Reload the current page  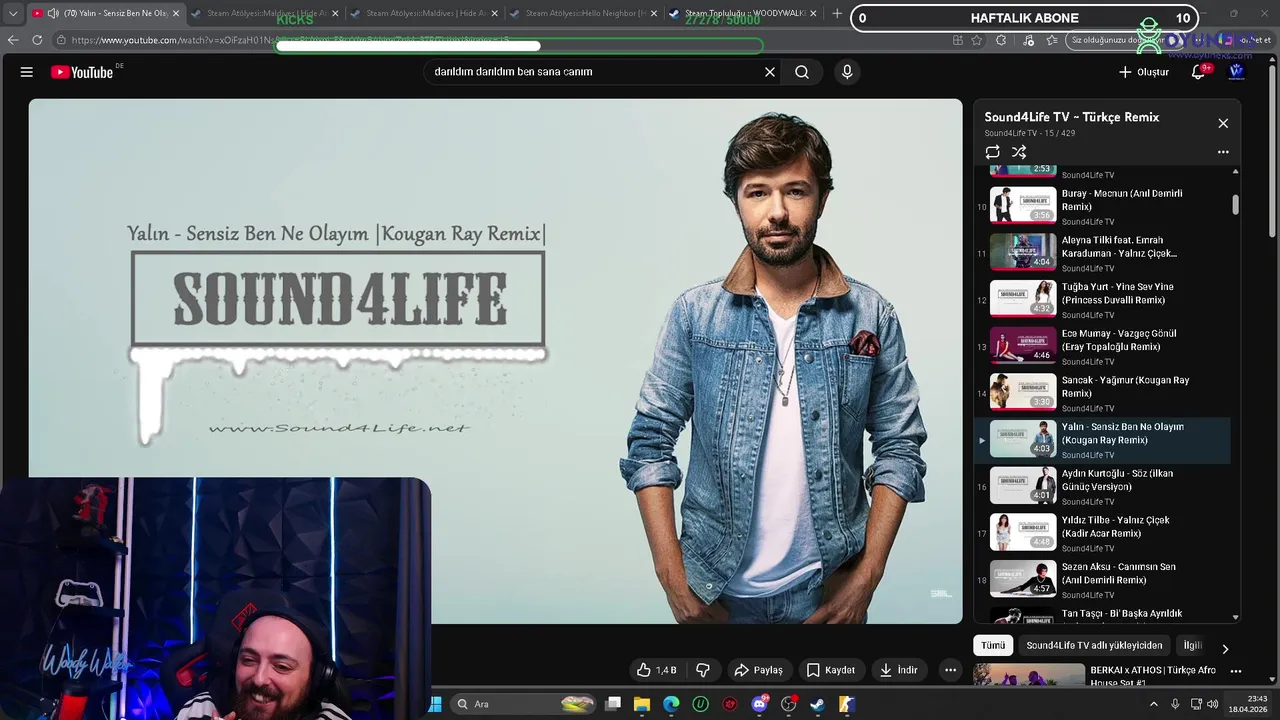click(37, 40)
